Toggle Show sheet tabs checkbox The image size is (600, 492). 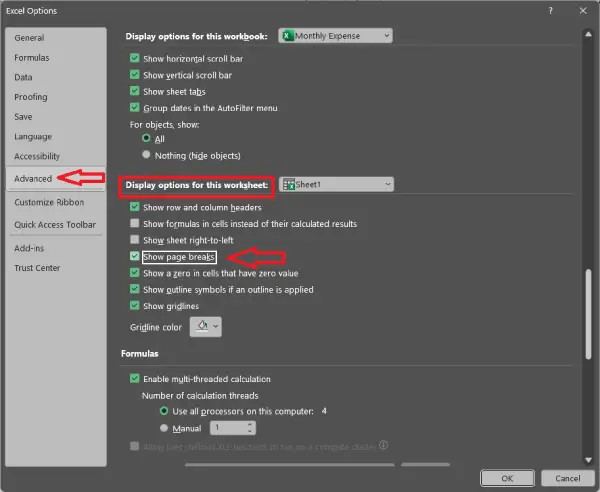[135, 91]
